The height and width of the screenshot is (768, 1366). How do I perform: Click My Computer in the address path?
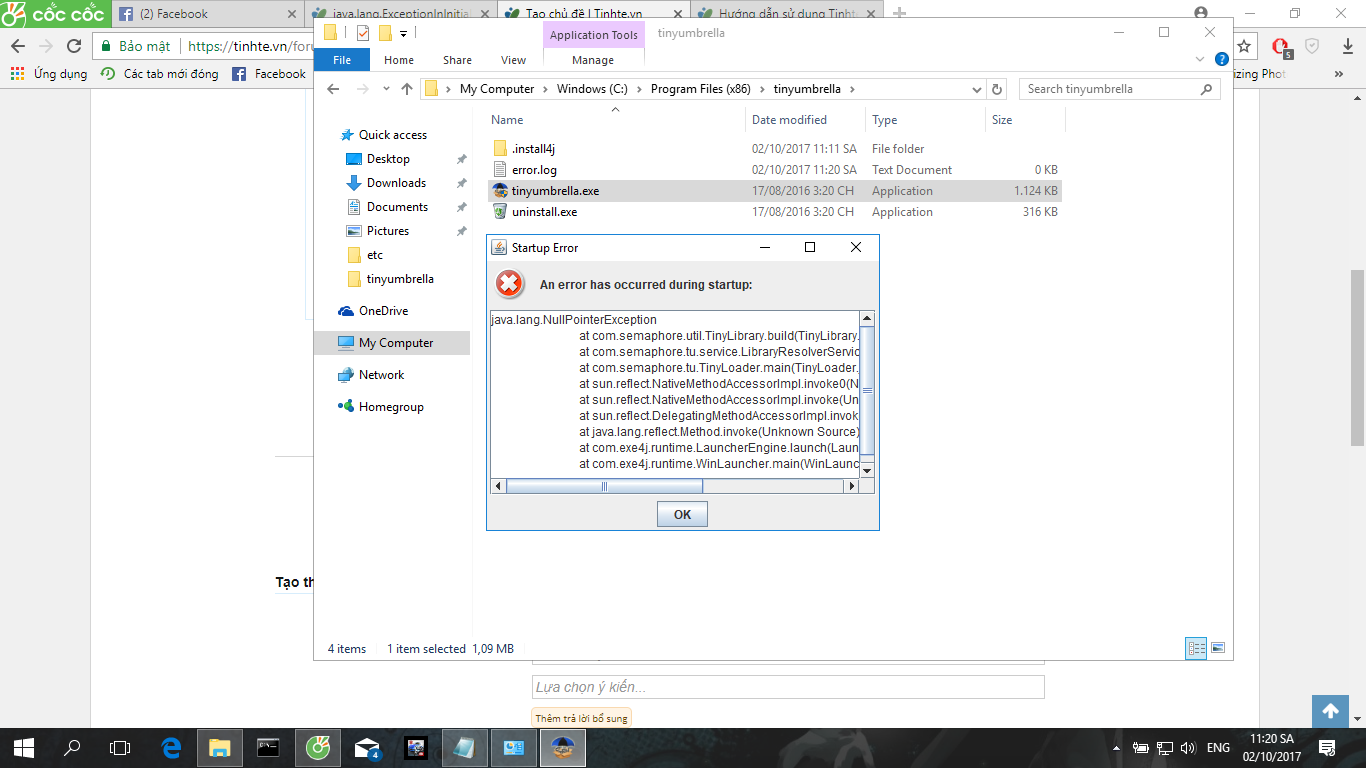click(497, 89)
